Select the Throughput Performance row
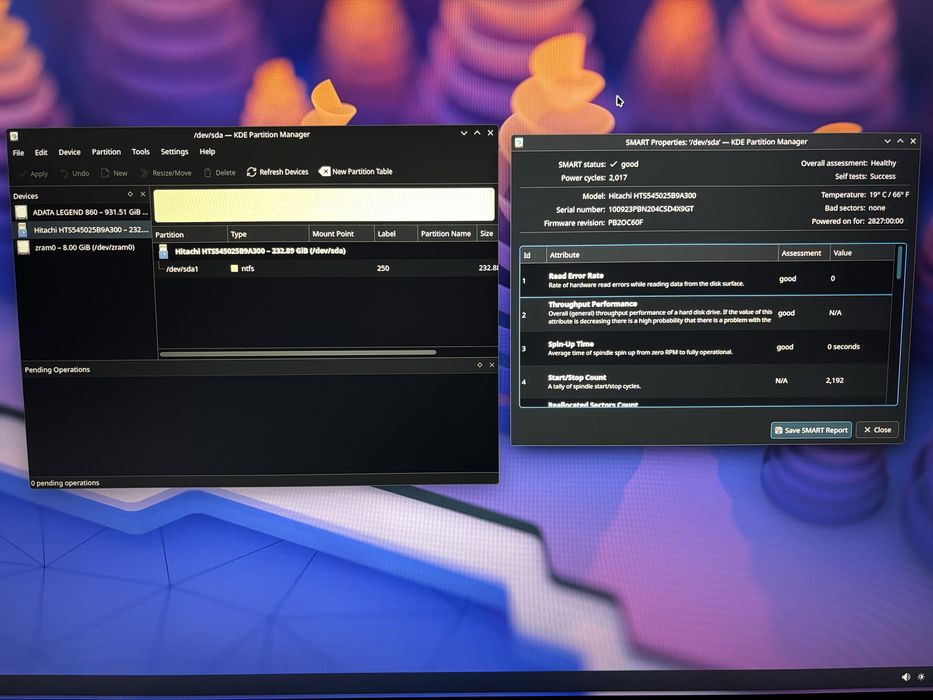Viewport: 933px width, 700px height. [x=707, y=312]
